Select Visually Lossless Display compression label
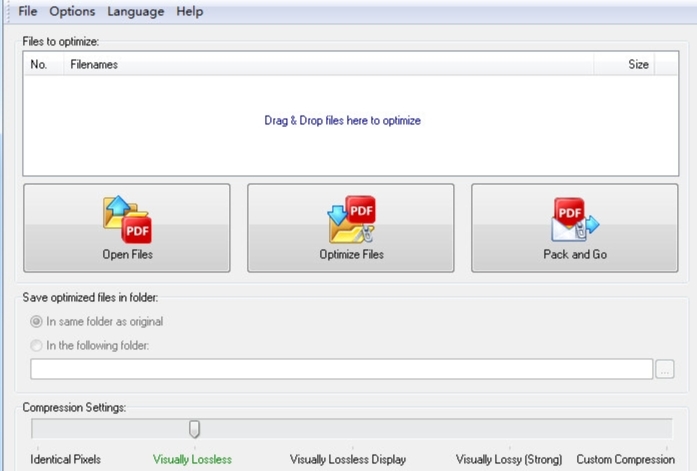Image resolution: width=697 pixels, height=471 pixels. (348, 459)
